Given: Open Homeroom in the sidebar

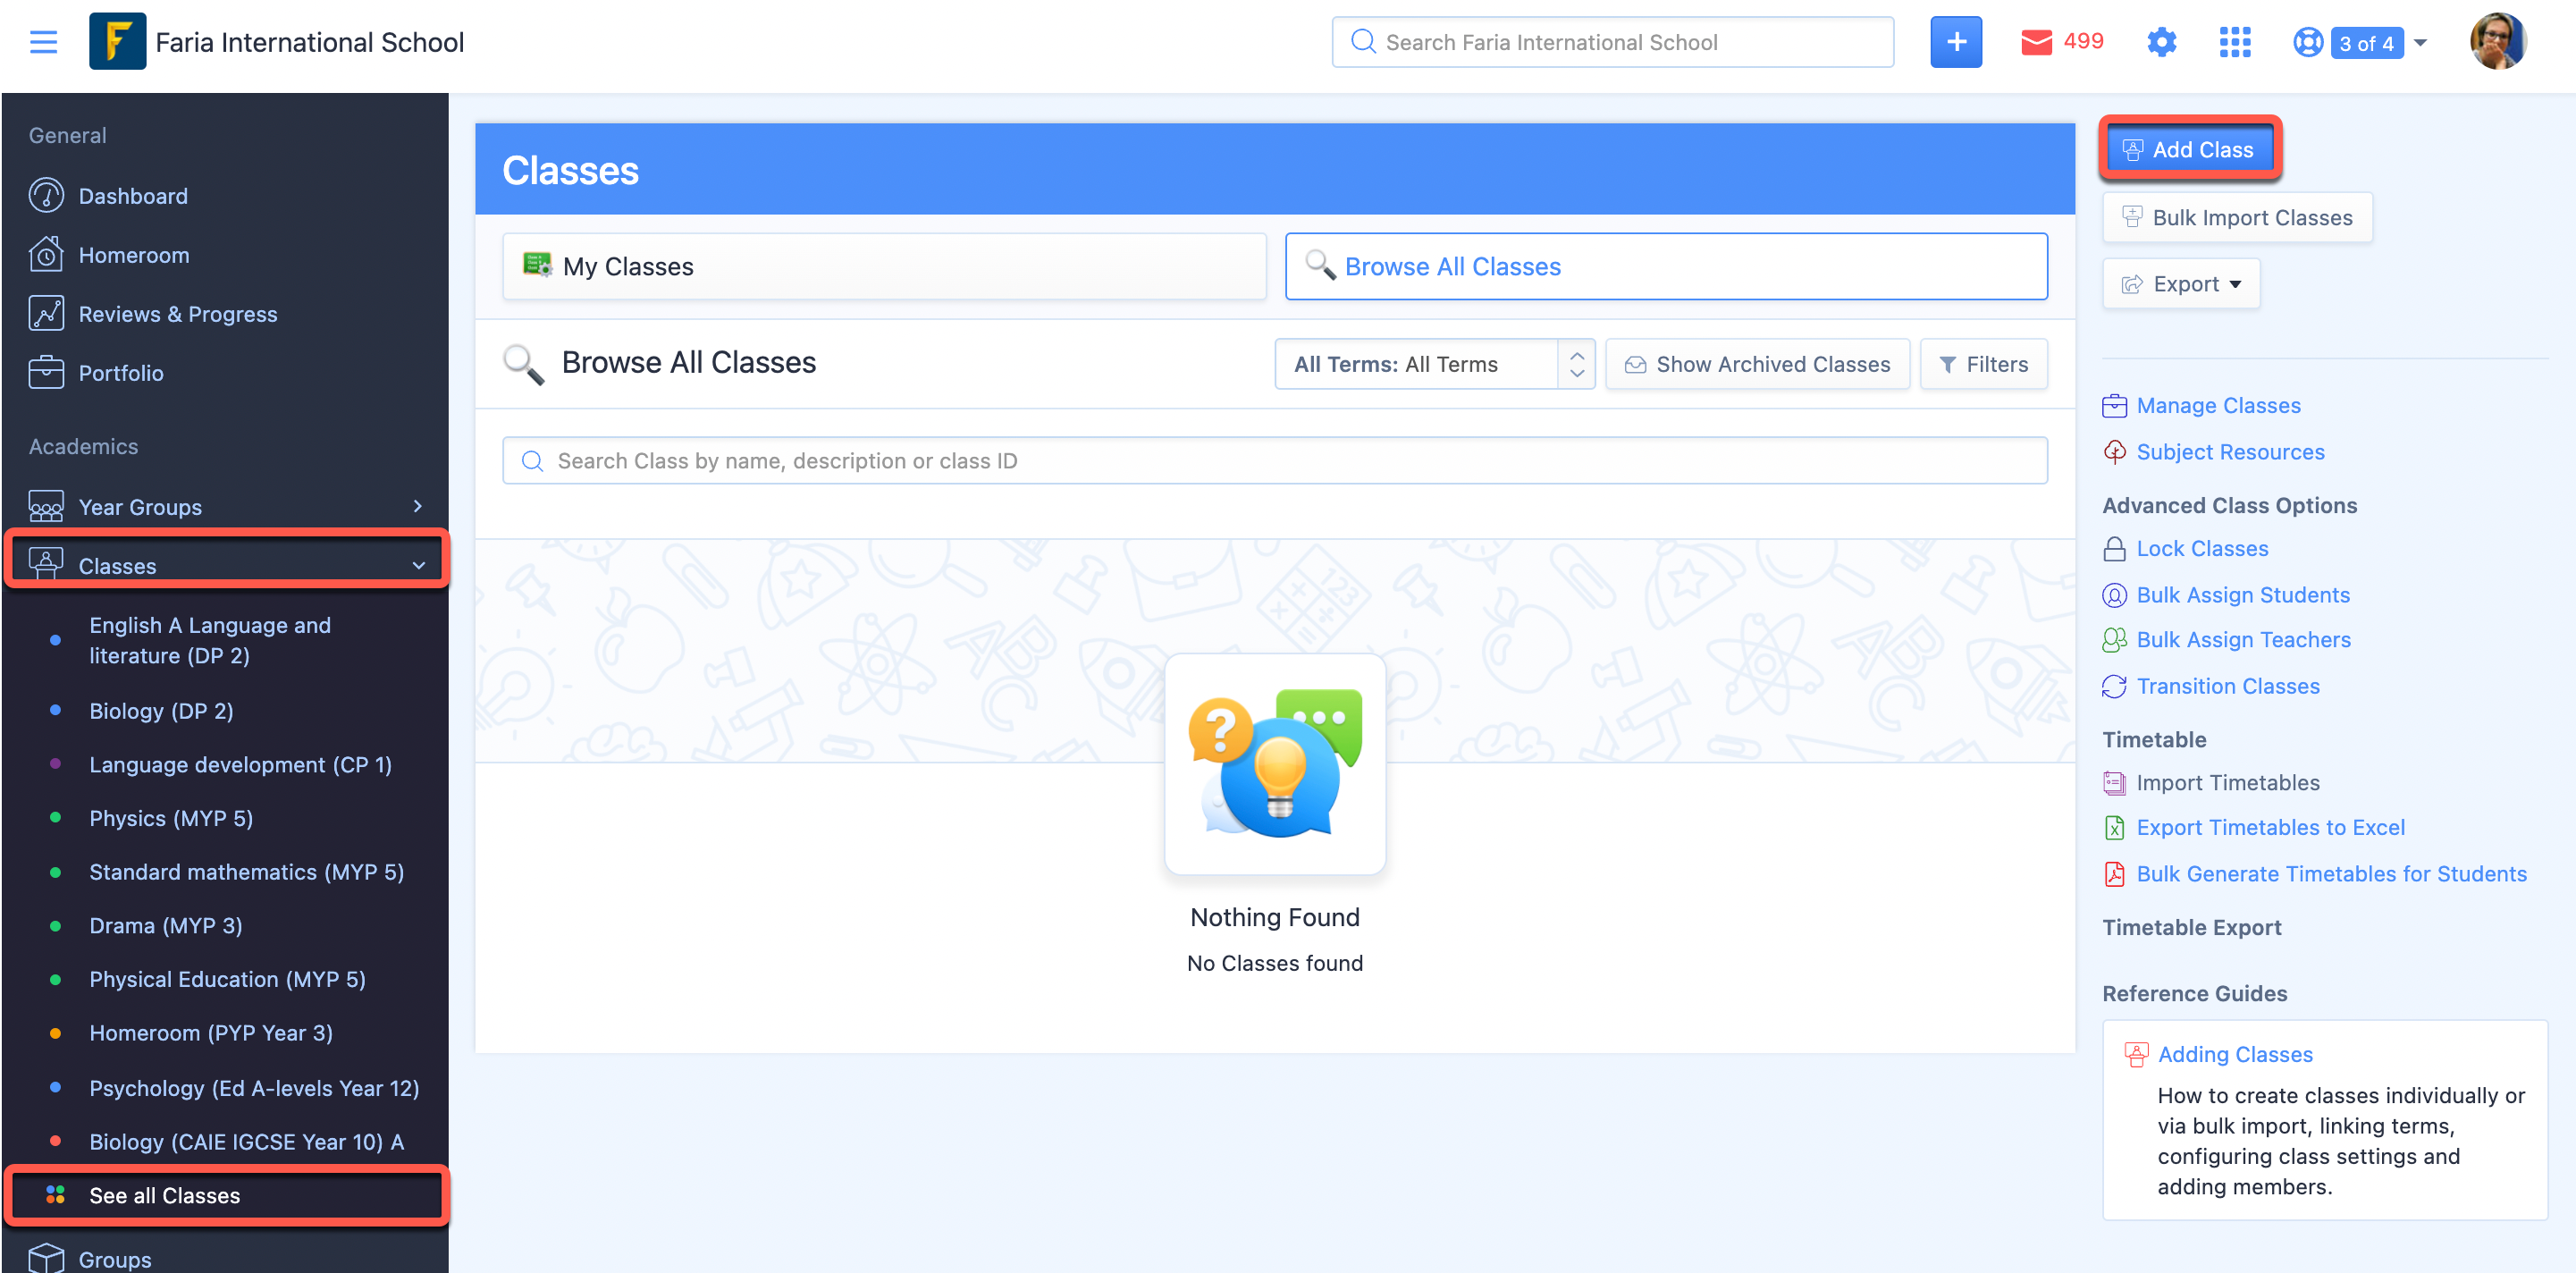Looking at the screenshot, I should point(133,255).
